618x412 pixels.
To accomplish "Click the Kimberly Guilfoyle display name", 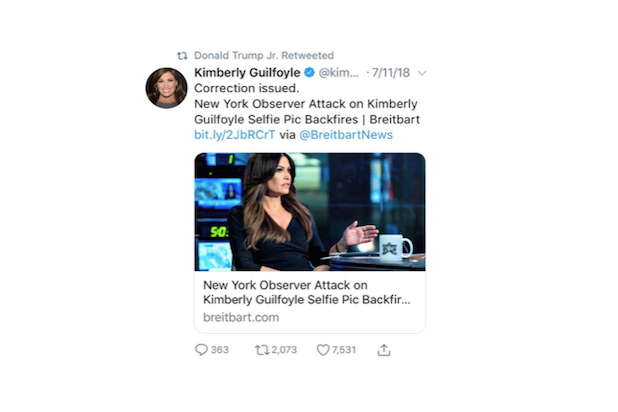I will (x=247, y=73).
